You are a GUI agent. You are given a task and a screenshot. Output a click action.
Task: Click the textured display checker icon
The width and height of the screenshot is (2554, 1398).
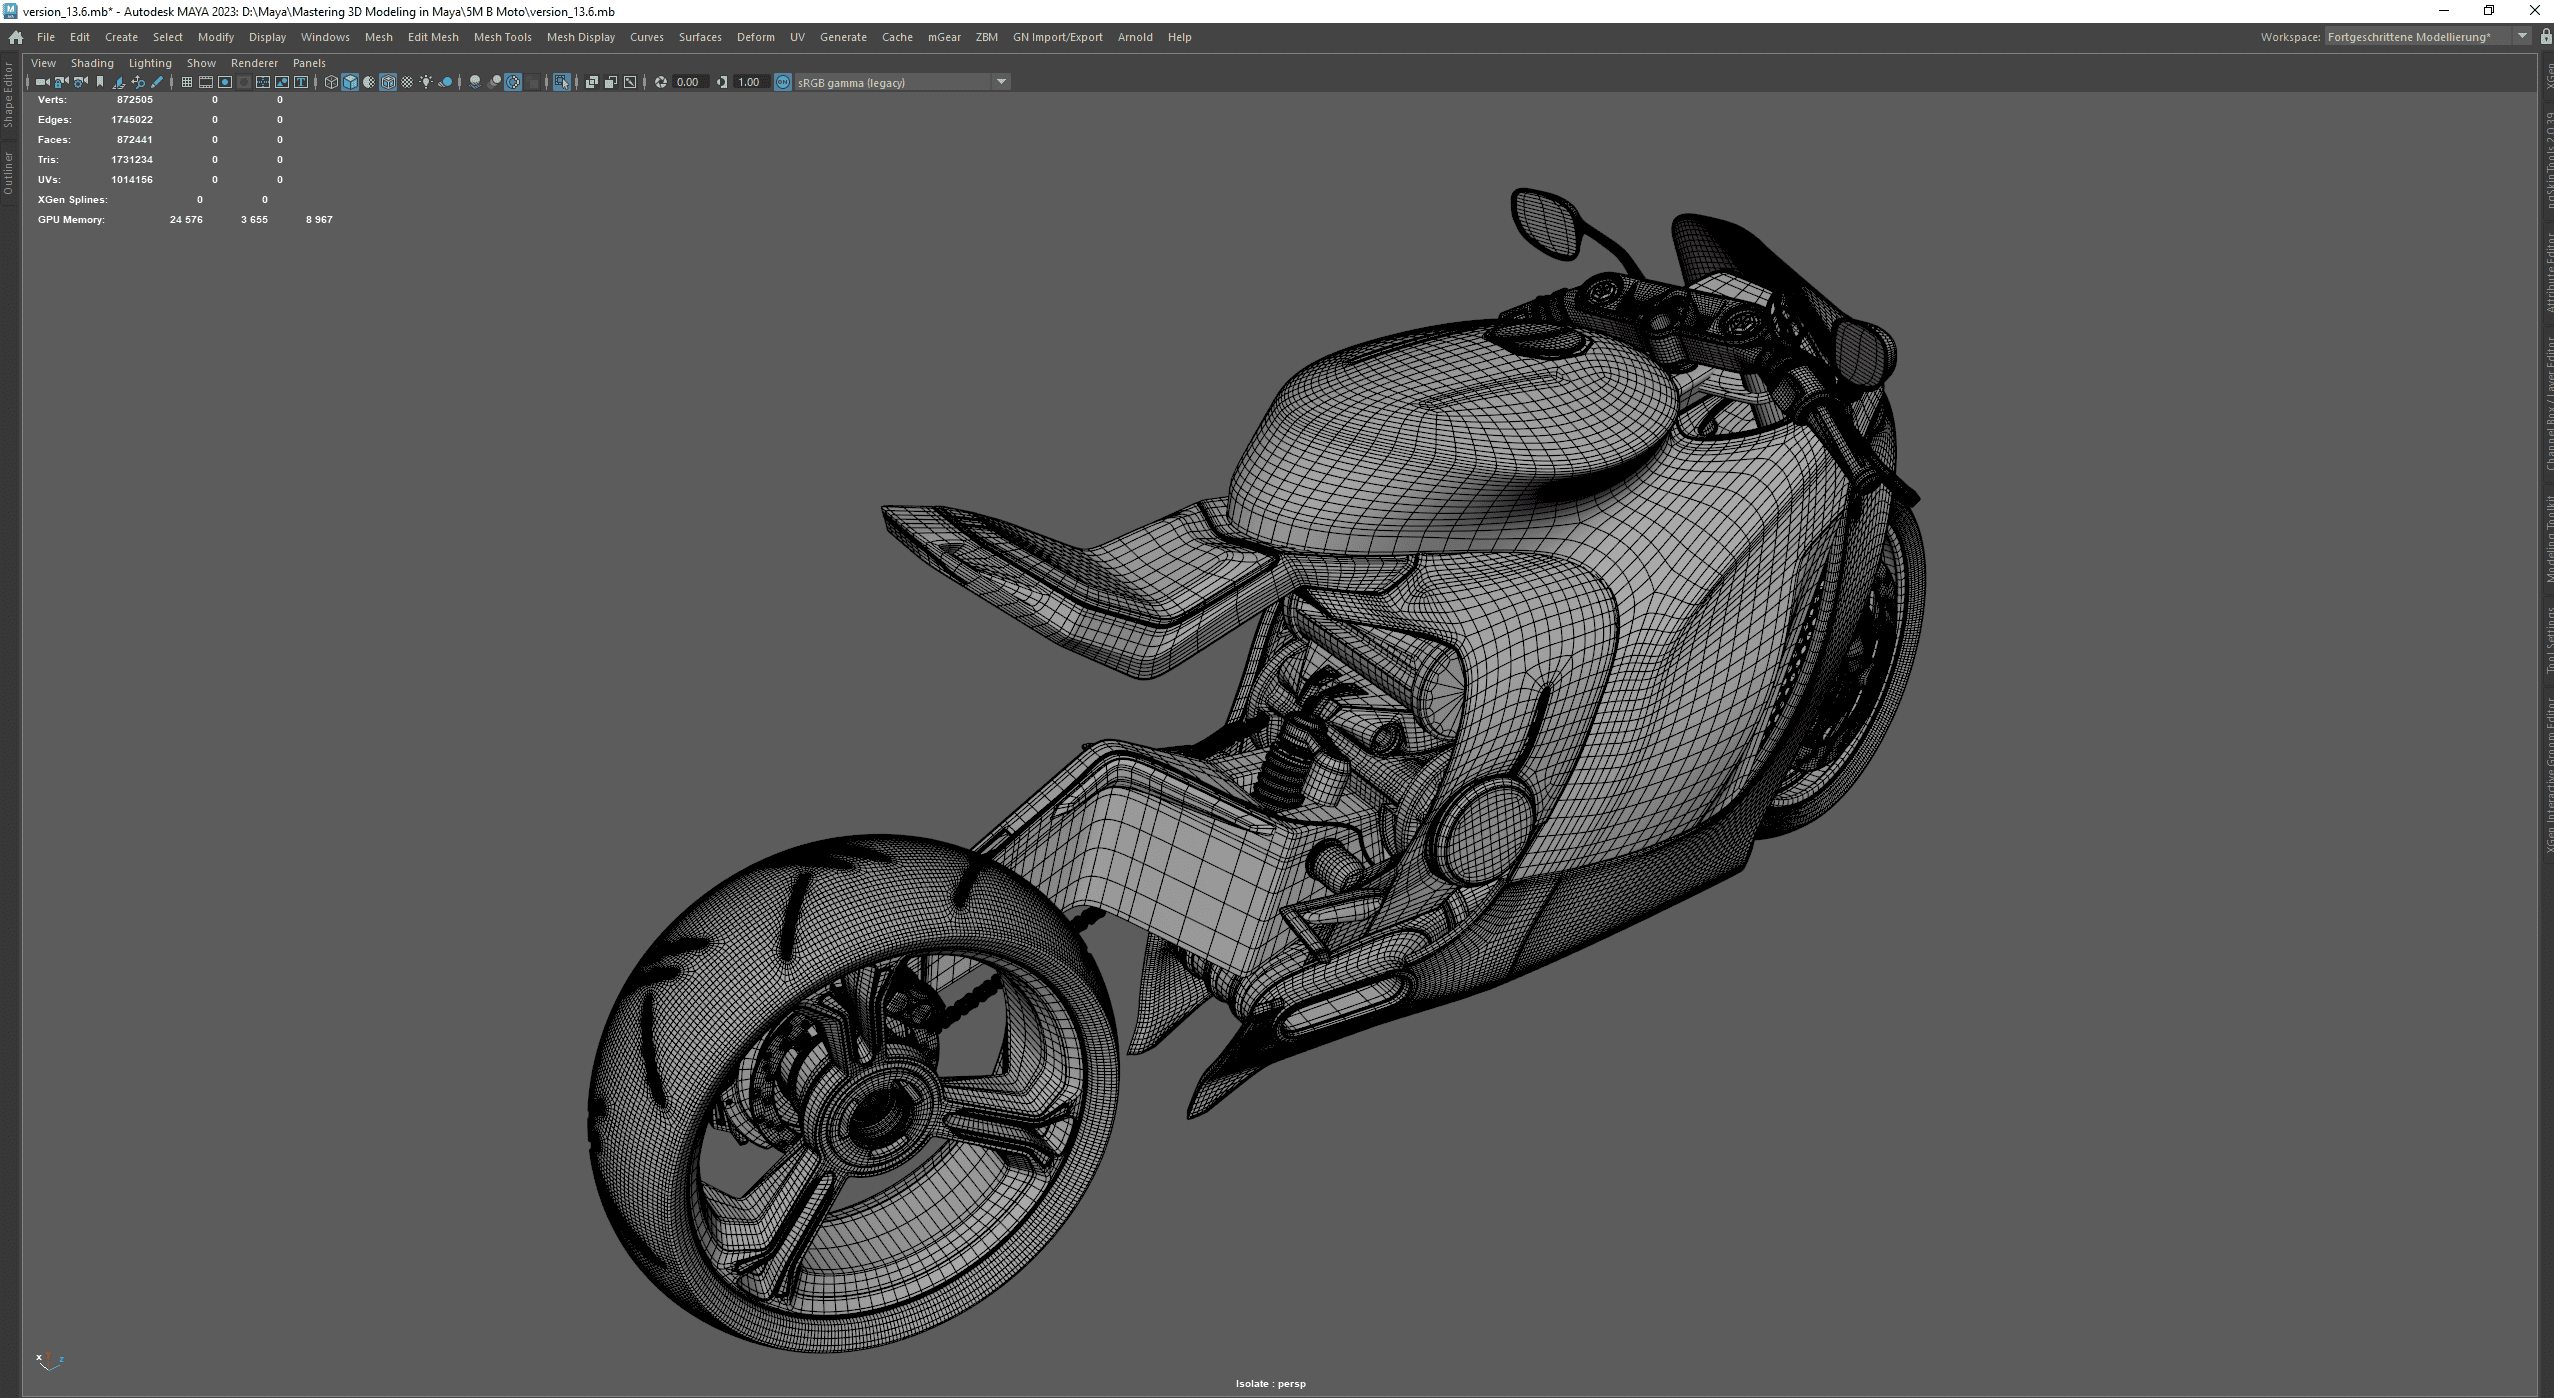coord(407,82)
